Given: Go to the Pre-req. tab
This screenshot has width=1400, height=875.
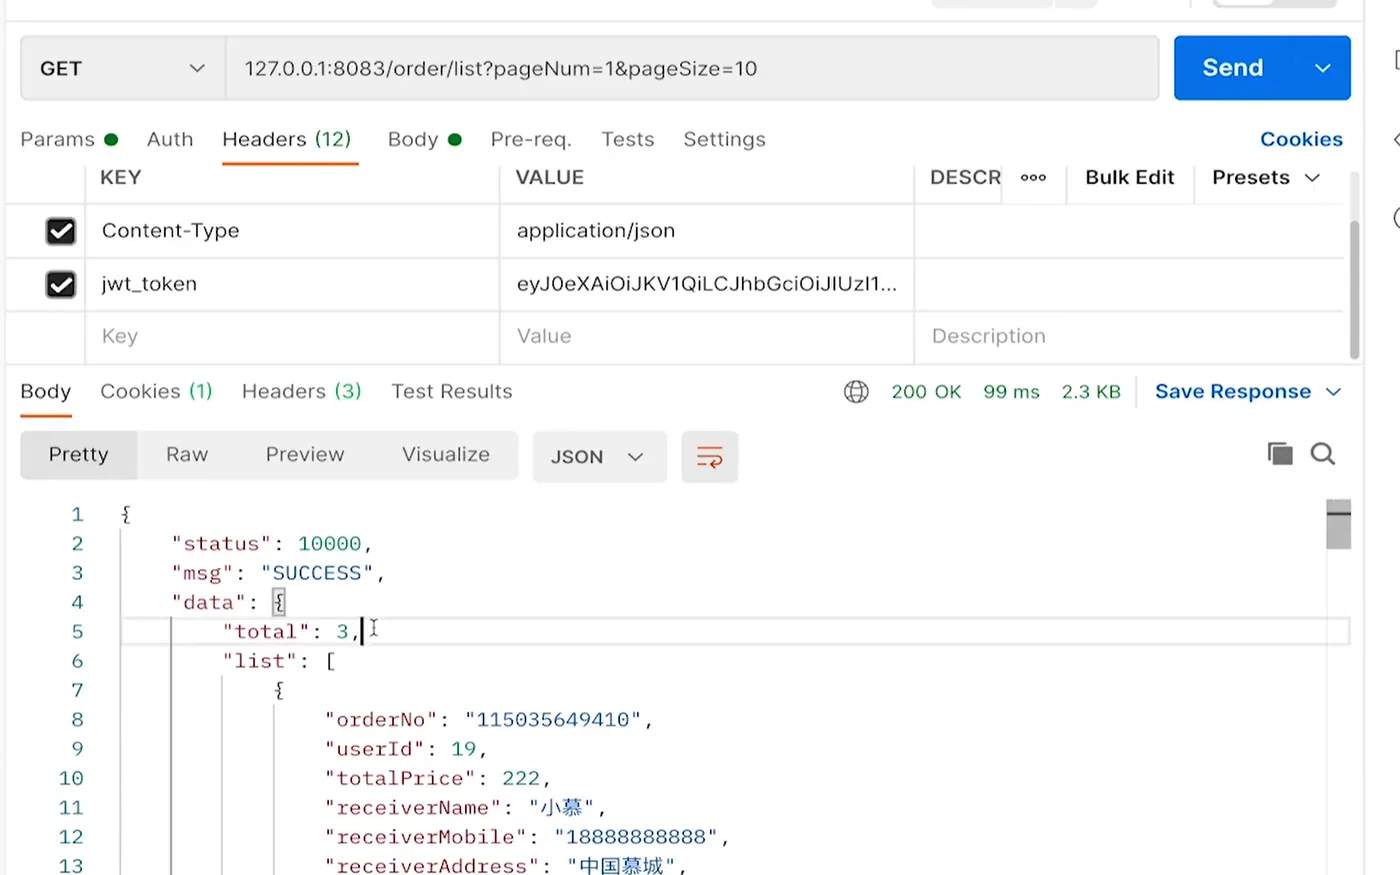Looking at the screenshot, I should click(x=531, y=139).
